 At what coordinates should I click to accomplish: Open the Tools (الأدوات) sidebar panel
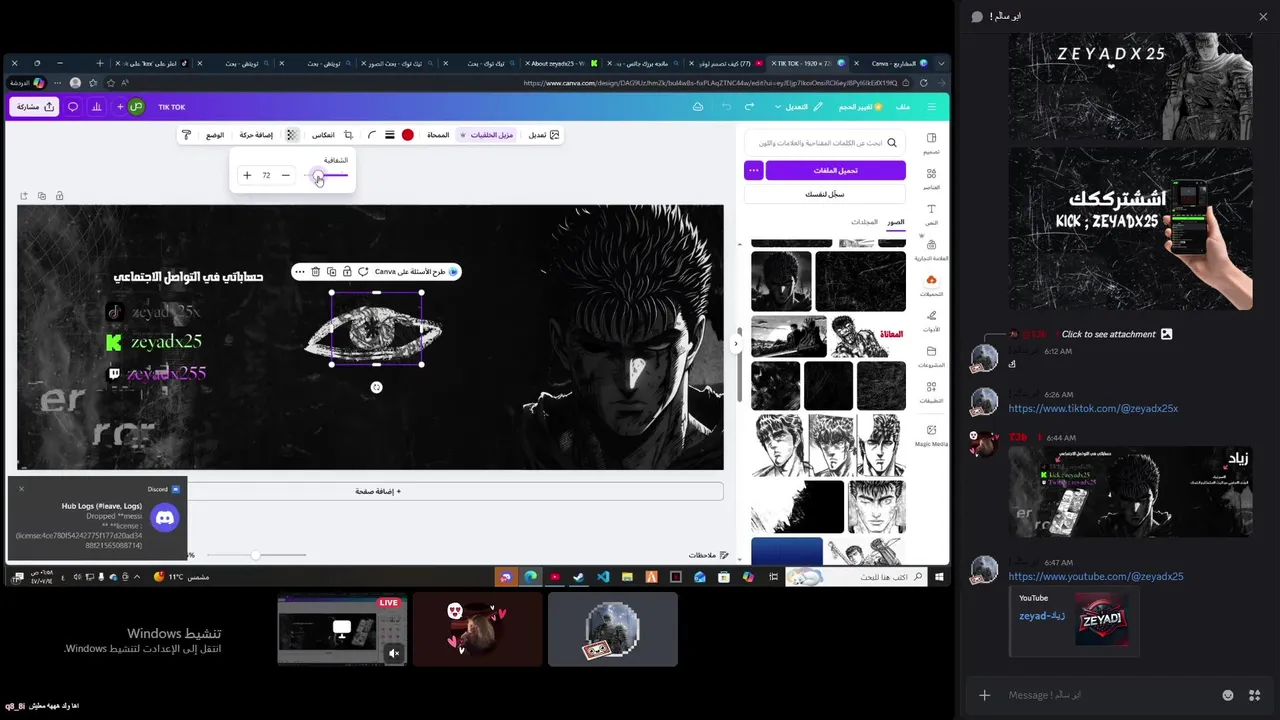[931, 321]
